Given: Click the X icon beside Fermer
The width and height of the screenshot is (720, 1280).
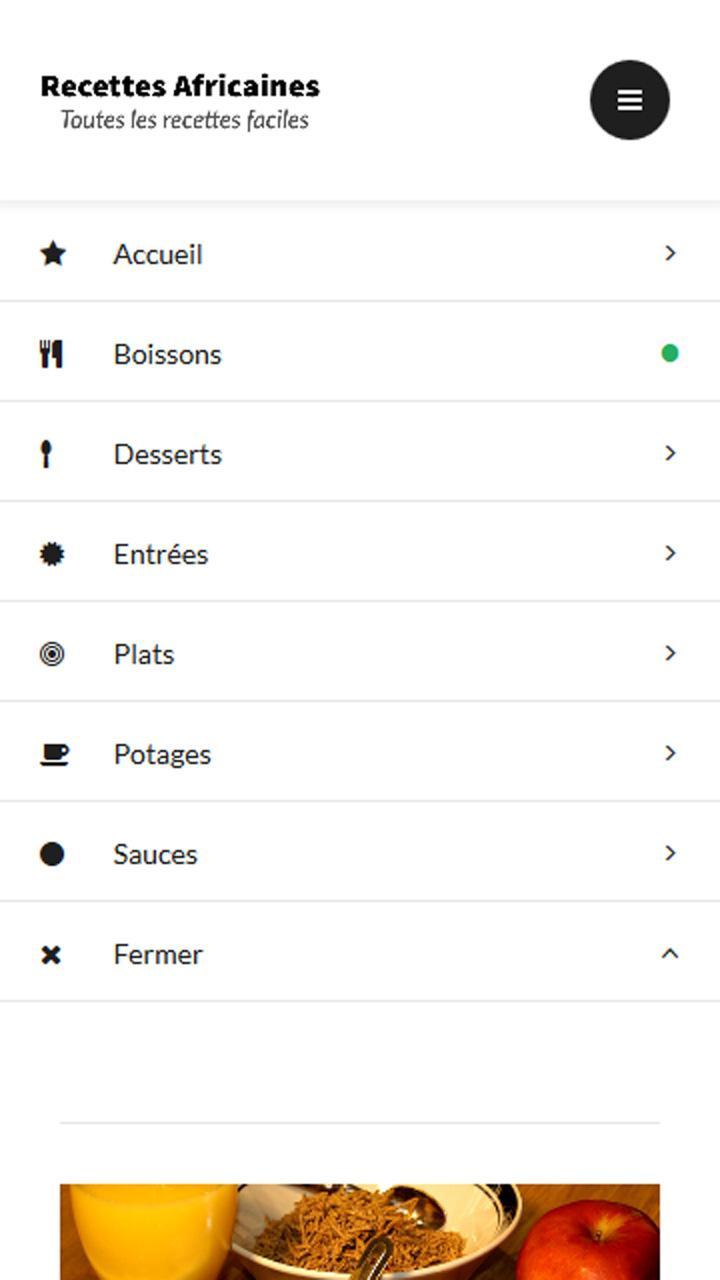Looking at the screenshot, I should (x=51, y=953).
